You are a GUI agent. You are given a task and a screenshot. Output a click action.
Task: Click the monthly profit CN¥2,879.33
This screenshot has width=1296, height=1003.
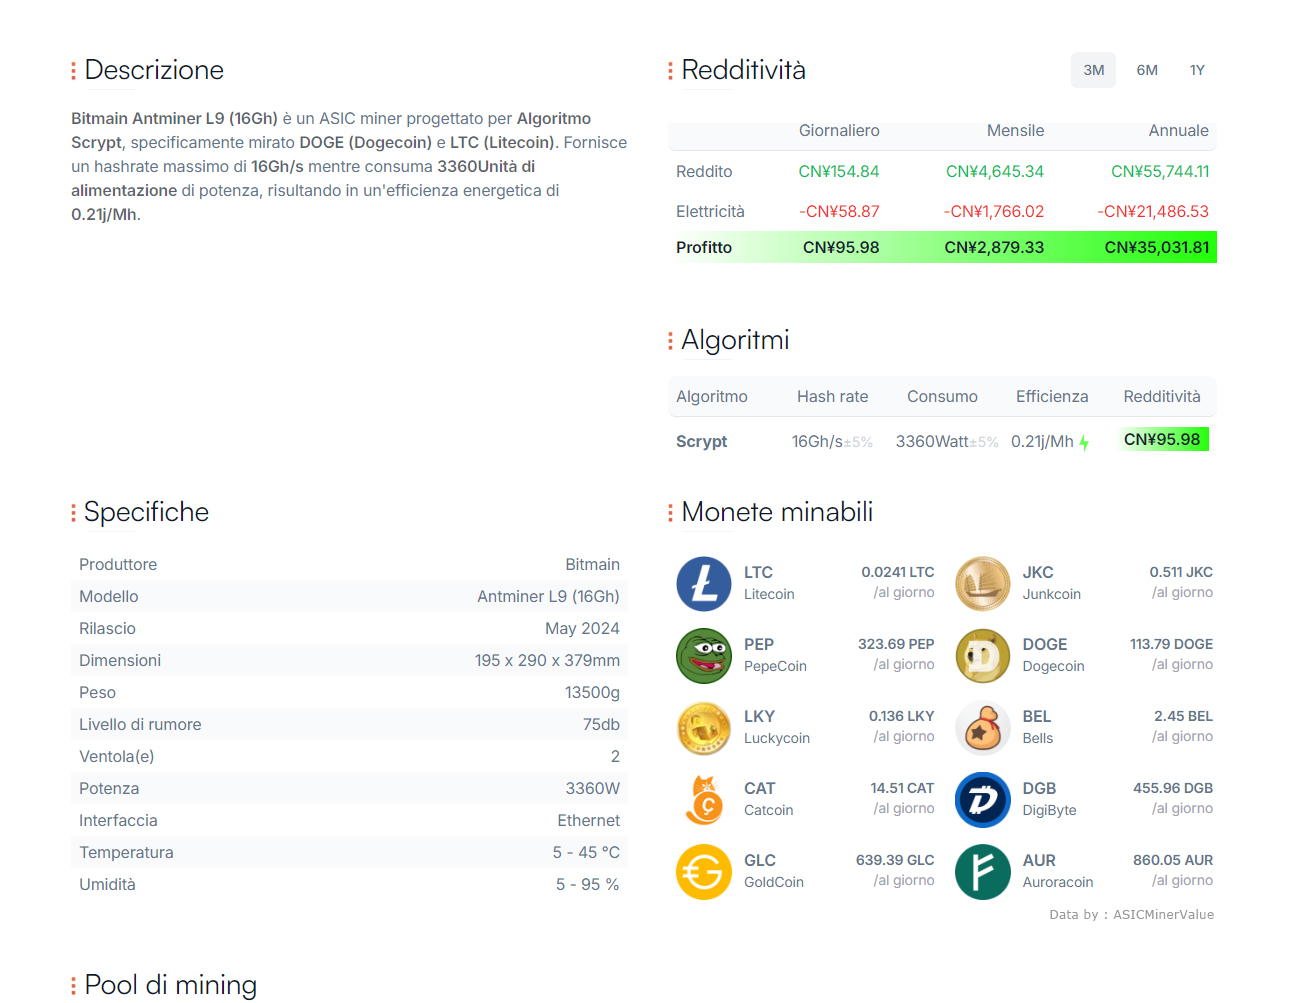994,247
